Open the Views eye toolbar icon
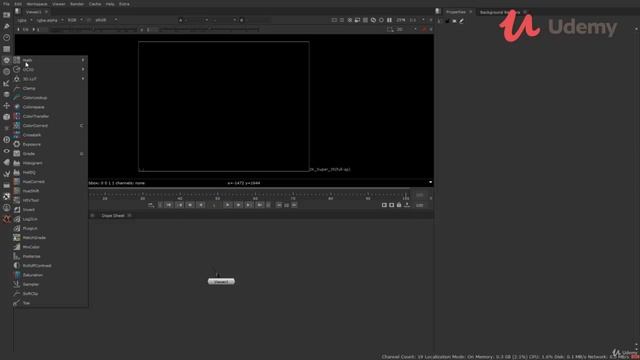The image size is (640, 360). [7, 151]
